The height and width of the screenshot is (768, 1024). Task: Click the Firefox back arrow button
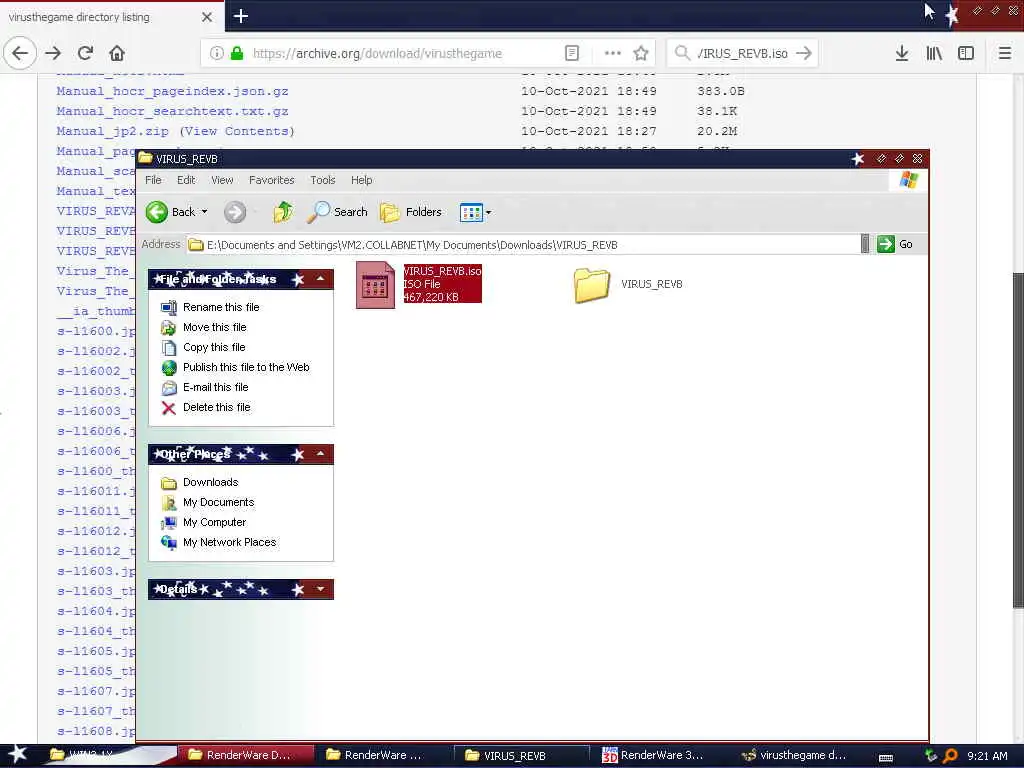20,53
